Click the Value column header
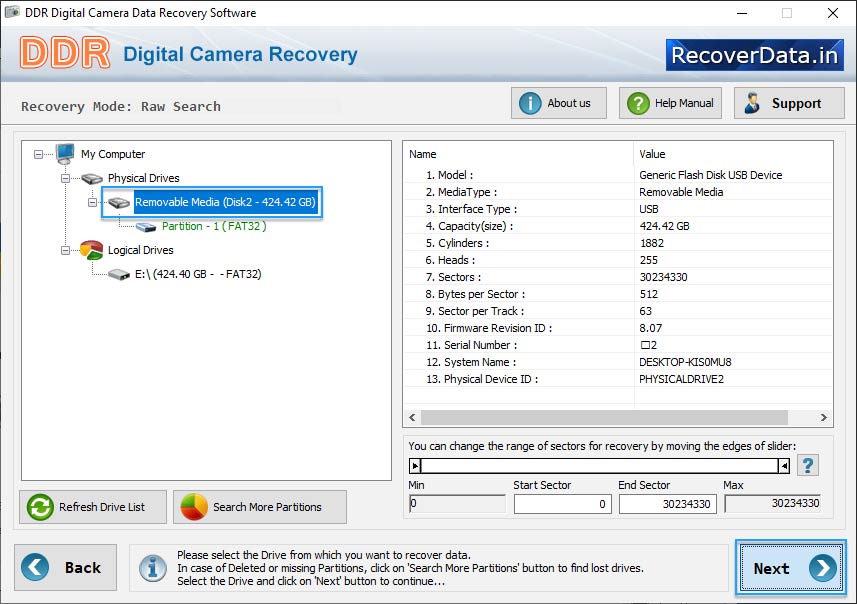This screenshot has width=857, height=604. point(733,154)
